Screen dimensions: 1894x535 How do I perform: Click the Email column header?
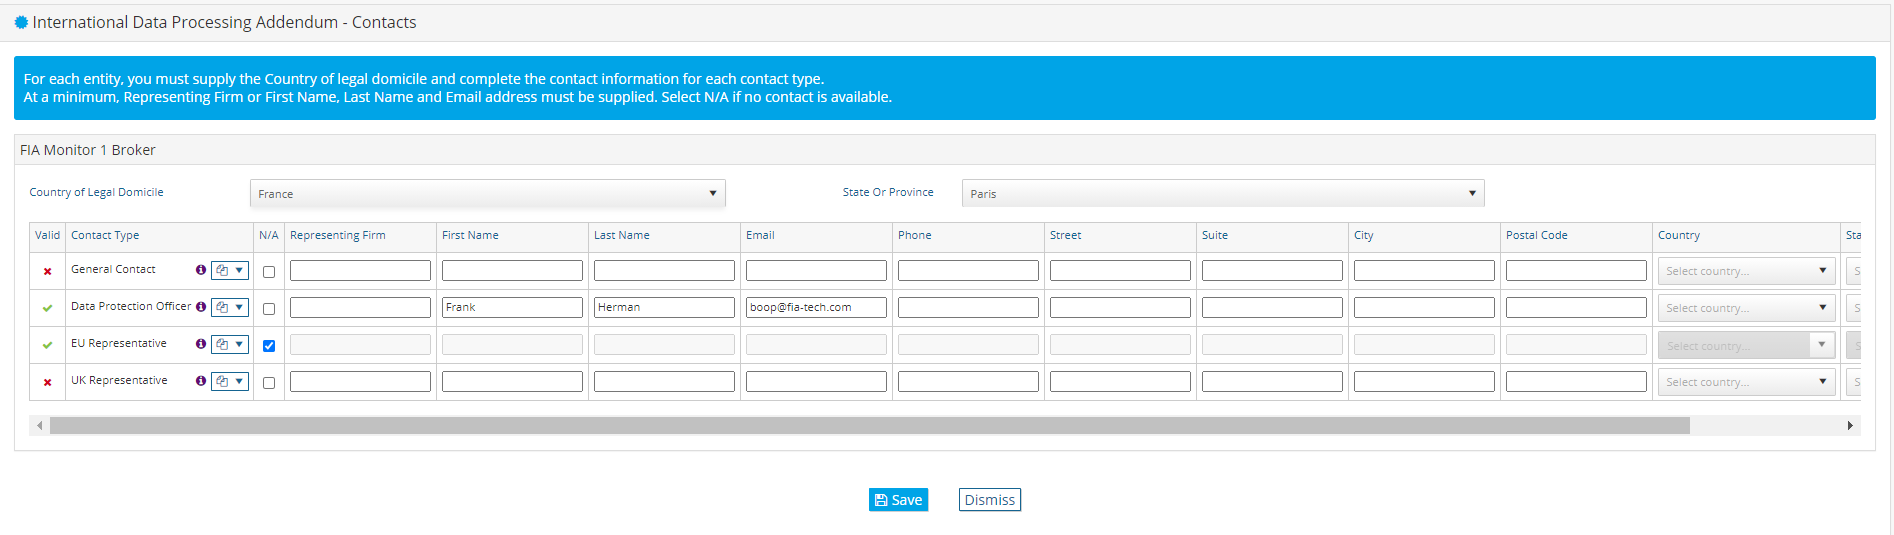click(760, 236)
